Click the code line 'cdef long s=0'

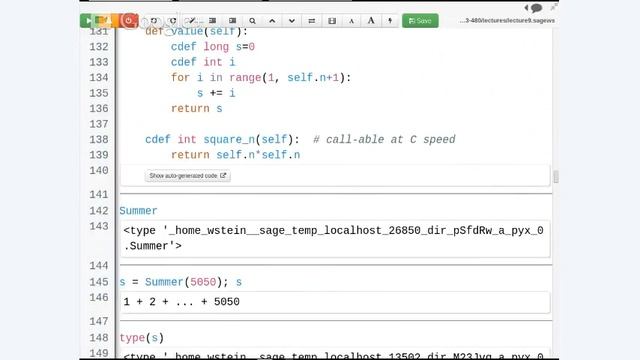click(x=213, y=47)
